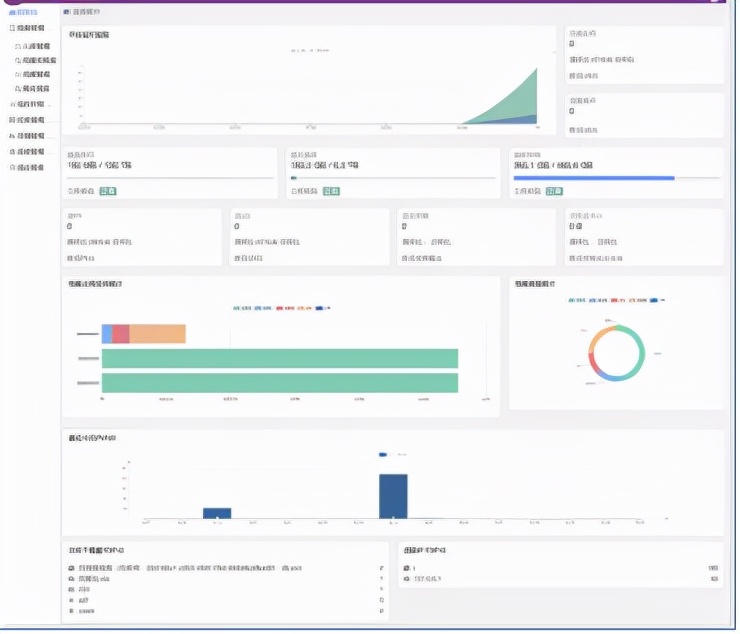This screenshot has height=634, width=740.
Task: Open the last item at the sidebar bottom
Action: [x=27, y=168]
